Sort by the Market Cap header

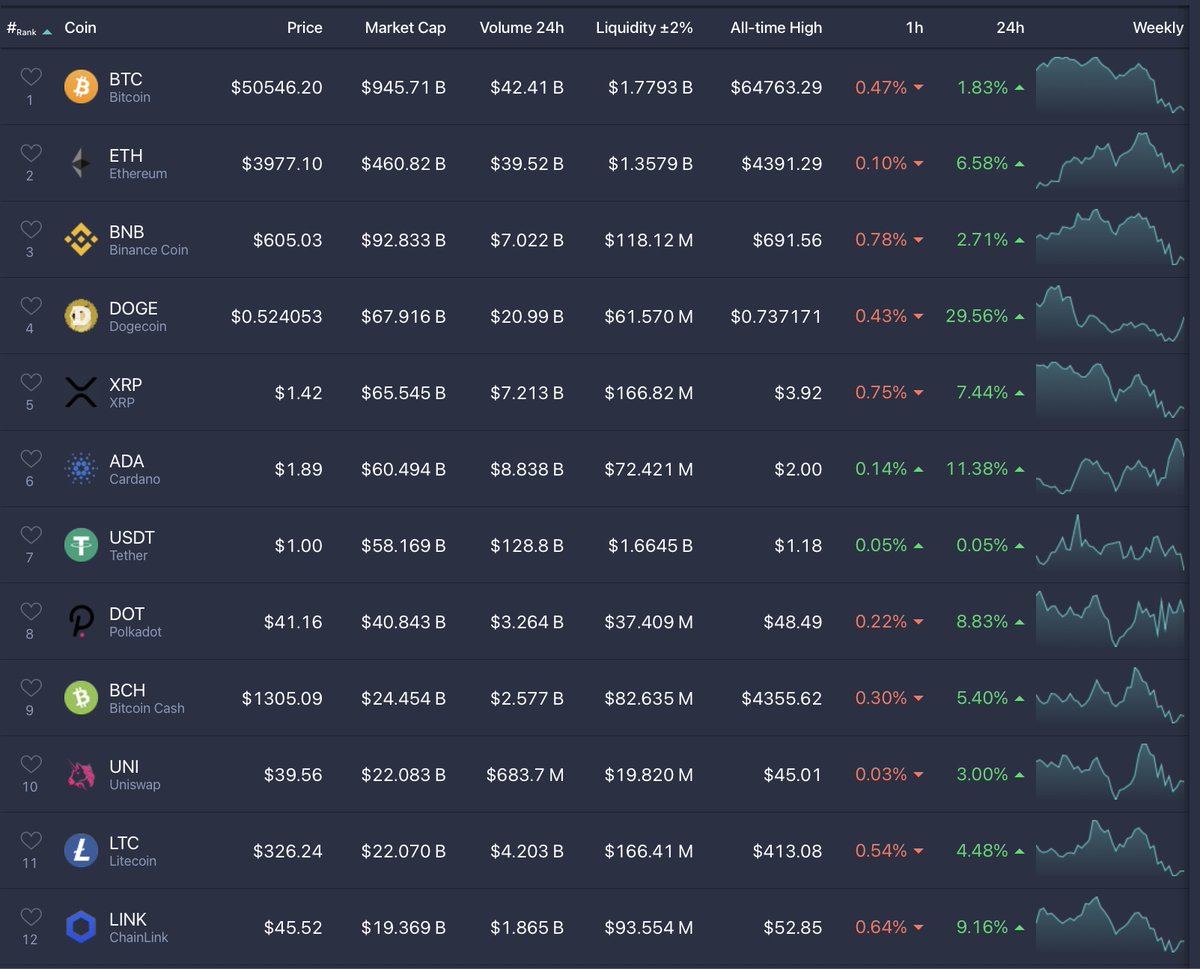point(405,27)
